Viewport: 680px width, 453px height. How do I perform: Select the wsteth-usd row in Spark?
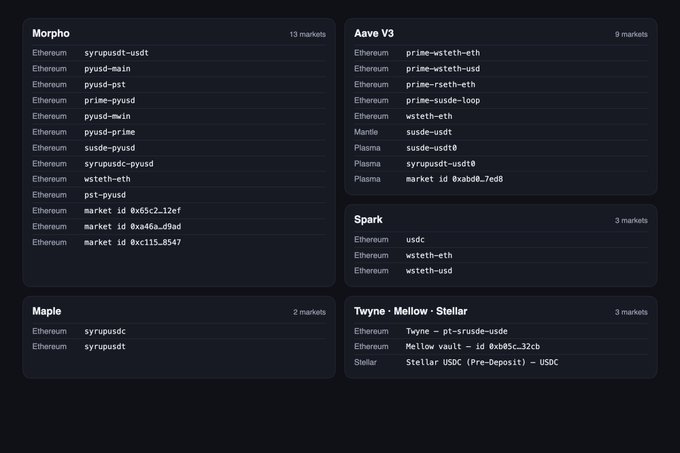click(501, 270)
